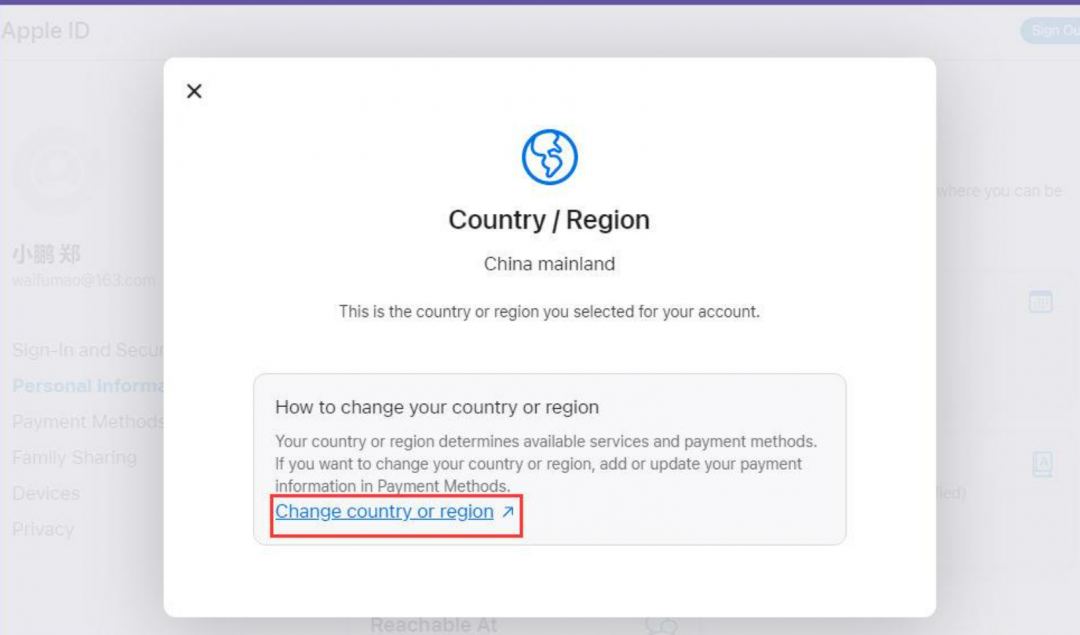Click the Apple ID header title
The height and width of the screenshot is (635, 1080).
45,30
